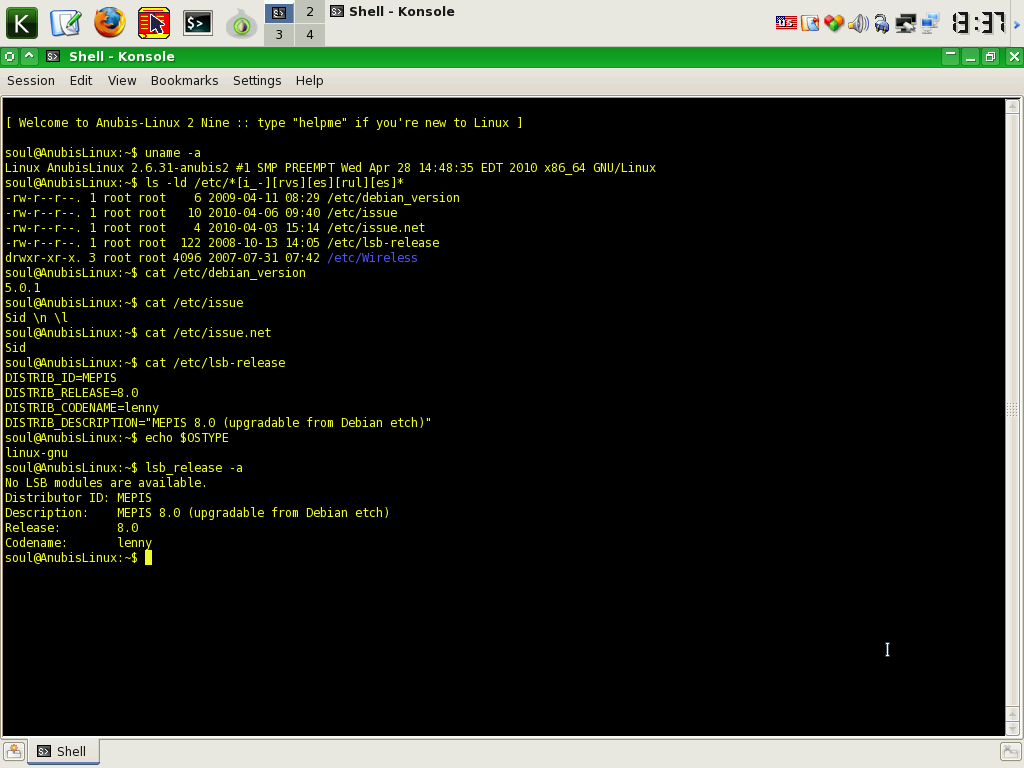Launch the terminal panel icon
The width and height of the screenshot is (1024, 768).
[198, 24]
